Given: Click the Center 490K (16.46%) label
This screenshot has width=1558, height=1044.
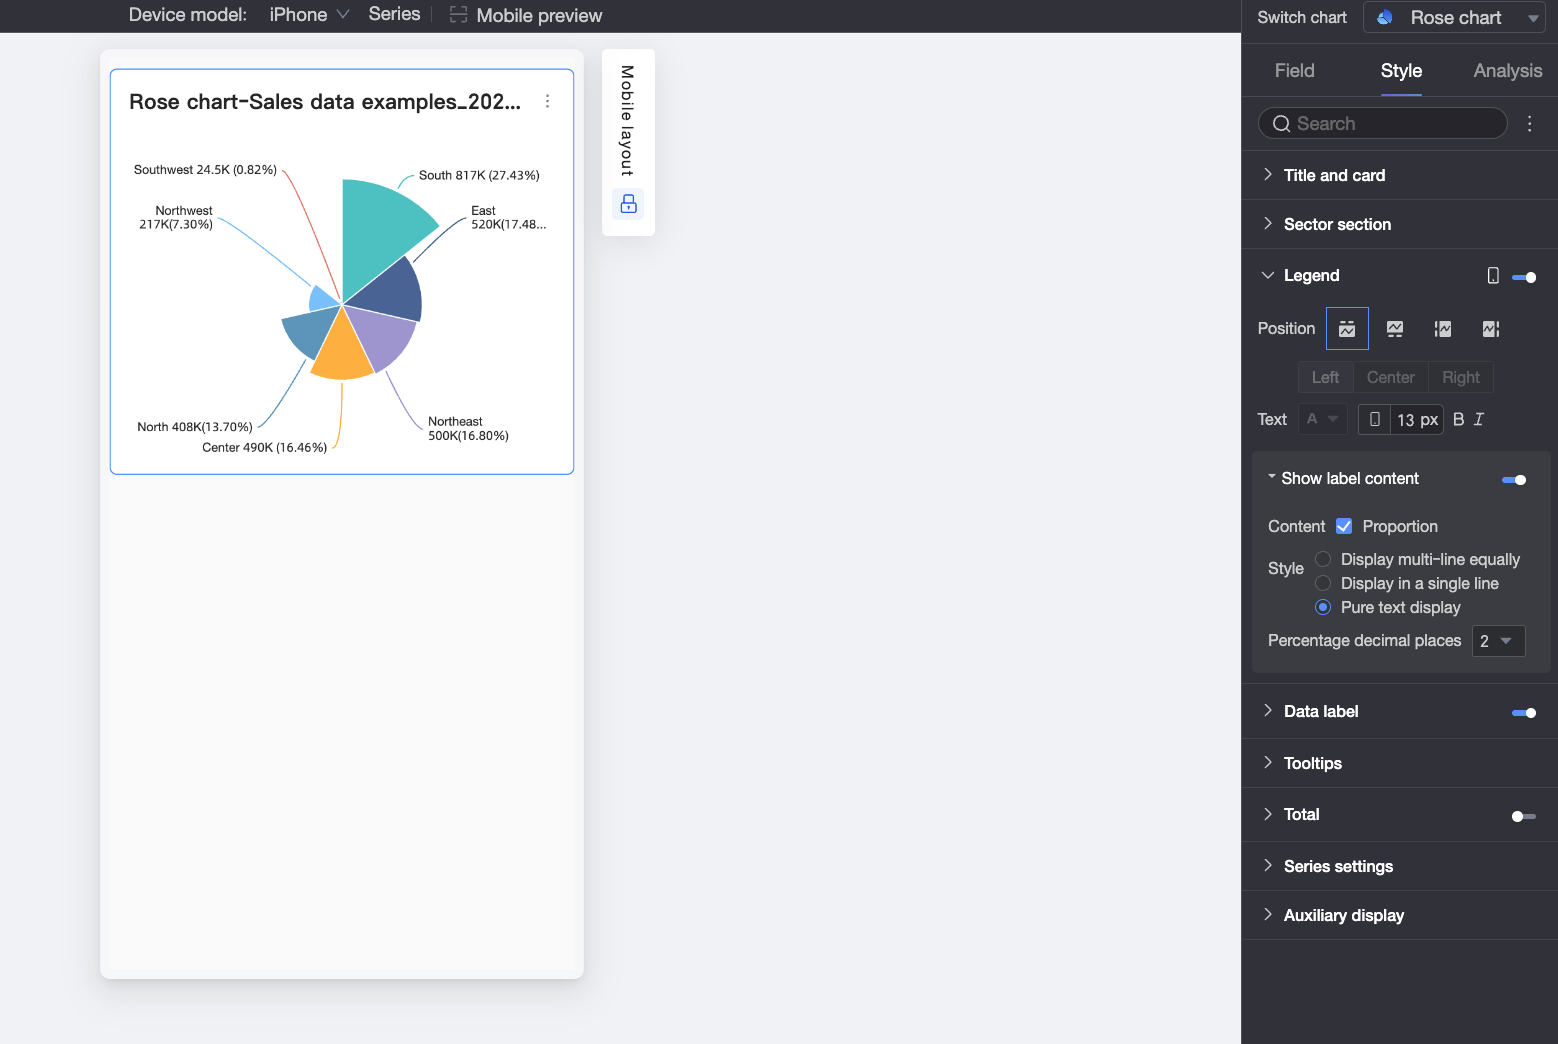Looking at the screenshot, I should click(264, 447).
